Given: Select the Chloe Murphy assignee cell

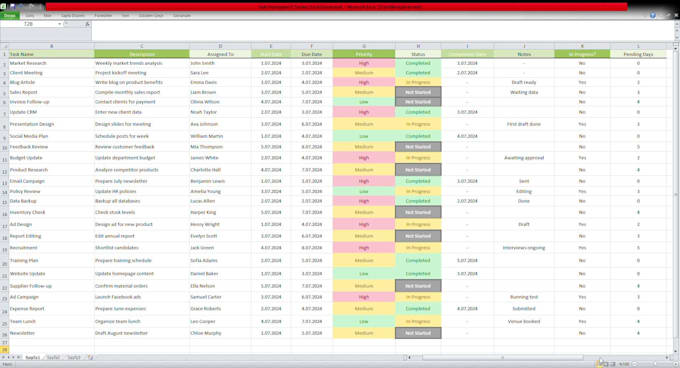Looking at the screenshot, I should (220, 333).
